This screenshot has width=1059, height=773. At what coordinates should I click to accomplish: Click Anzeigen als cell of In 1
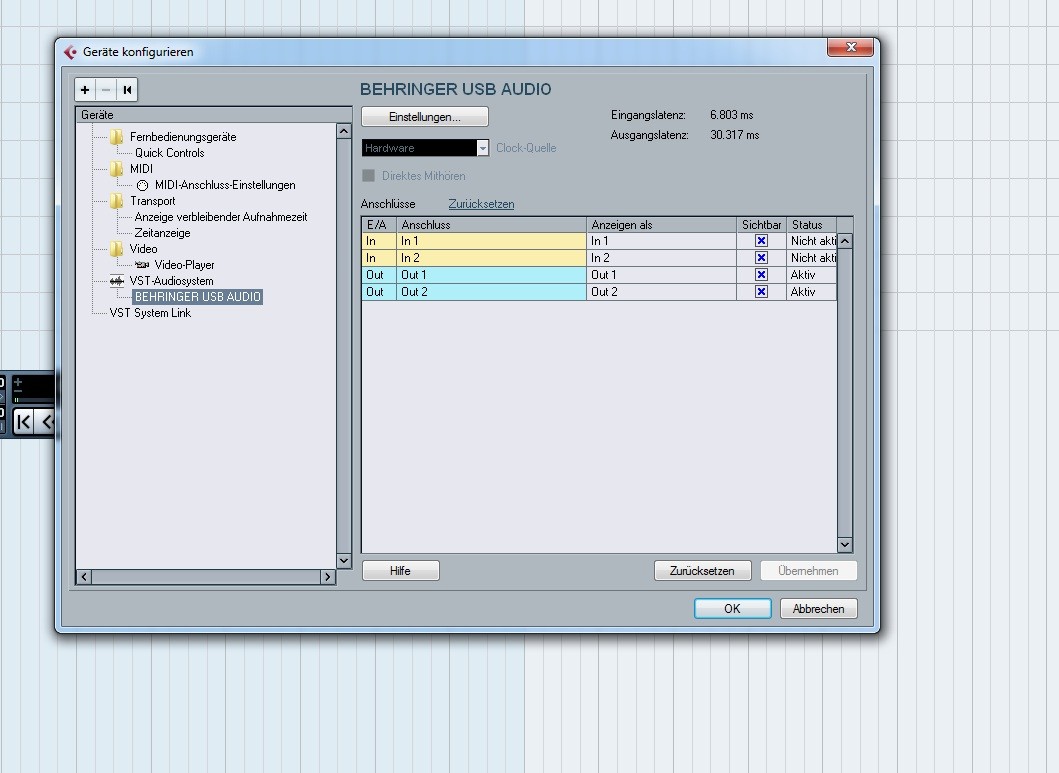coord(661,241)
